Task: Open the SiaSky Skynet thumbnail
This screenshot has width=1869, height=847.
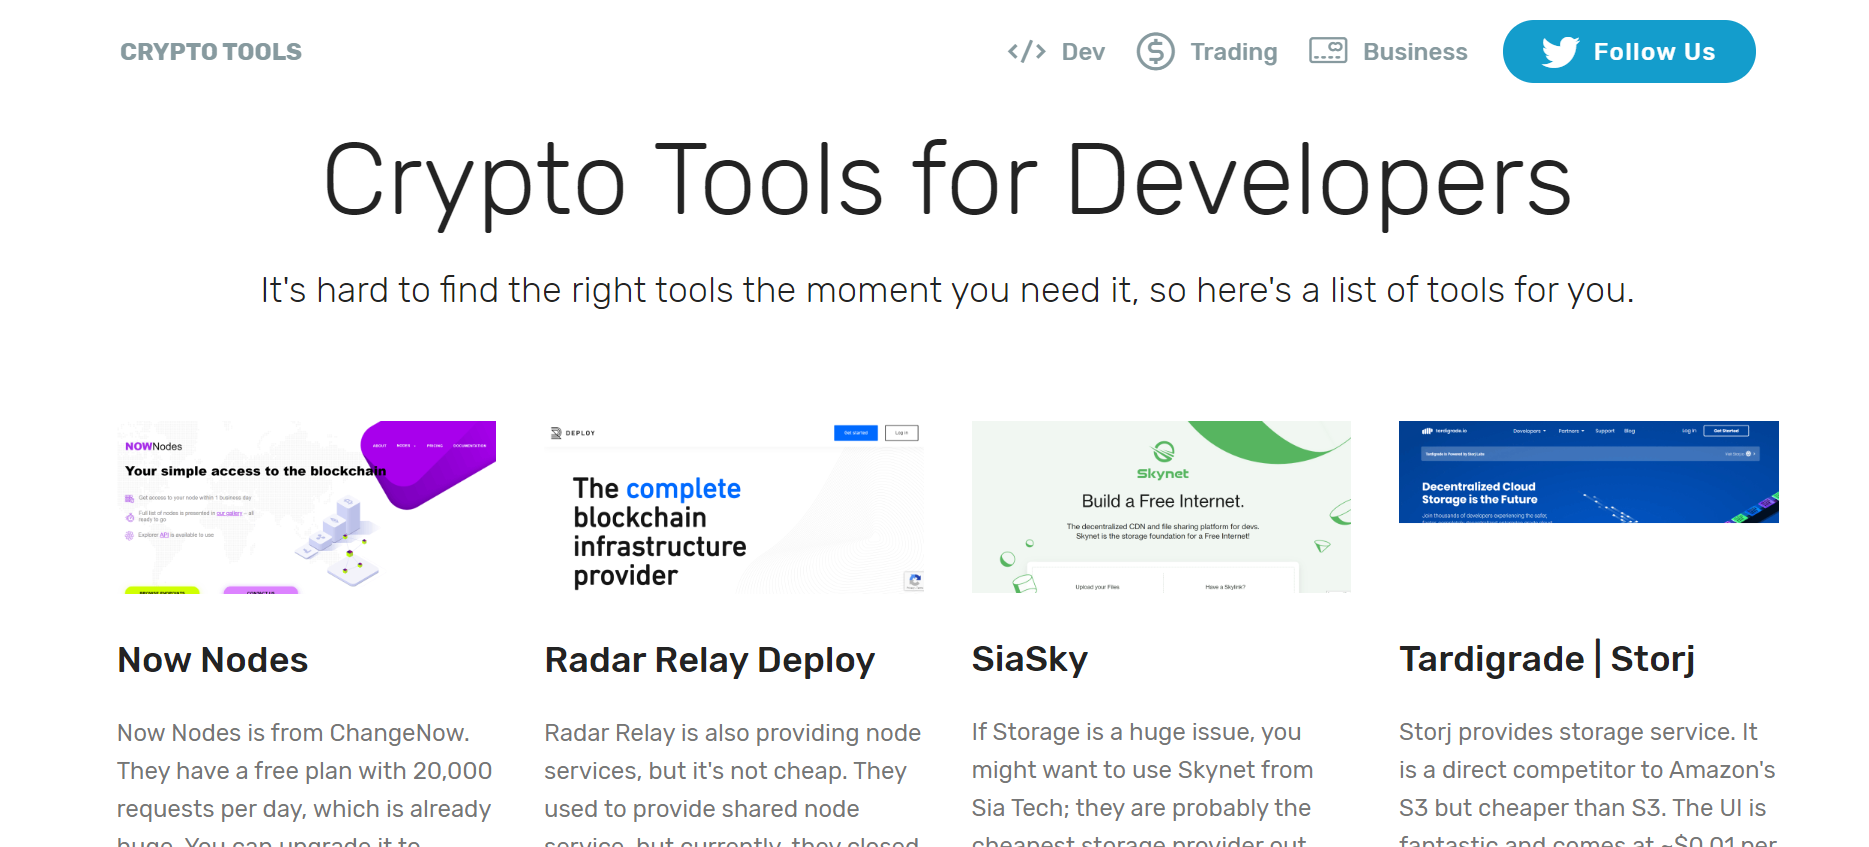Action: click(x=1161, y=507)
